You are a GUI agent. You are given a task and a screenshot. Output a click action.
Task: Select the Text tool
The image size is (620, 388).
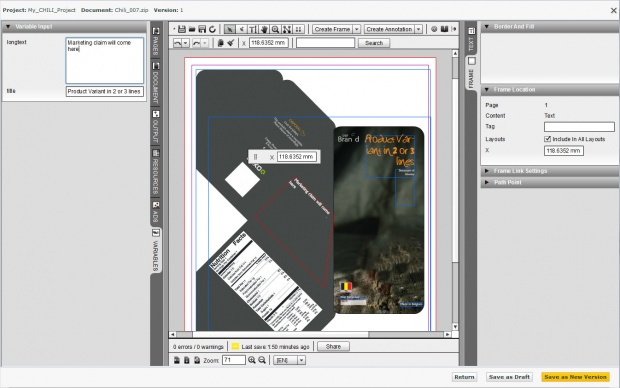coord(252,29)
